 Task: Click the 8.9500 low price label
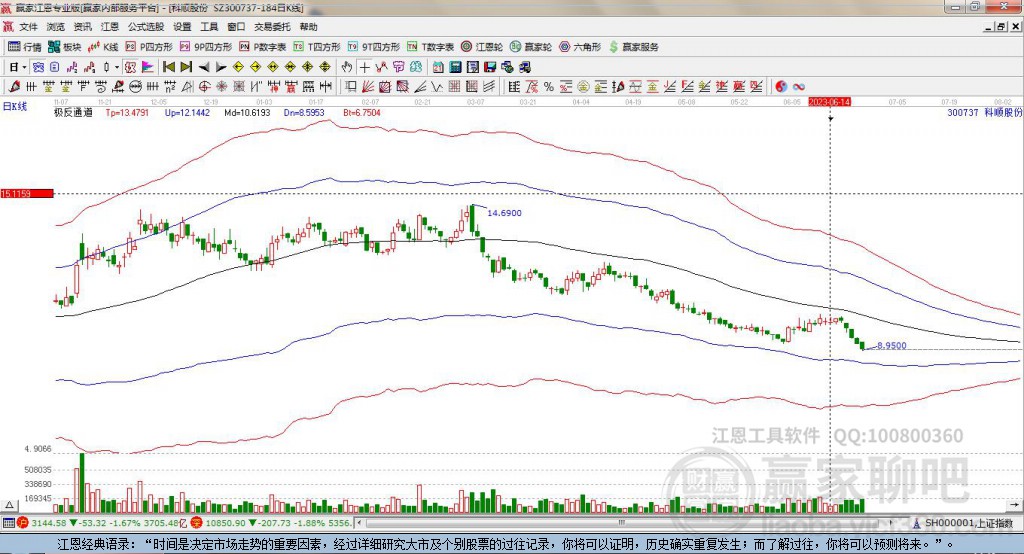click(892, 346)
